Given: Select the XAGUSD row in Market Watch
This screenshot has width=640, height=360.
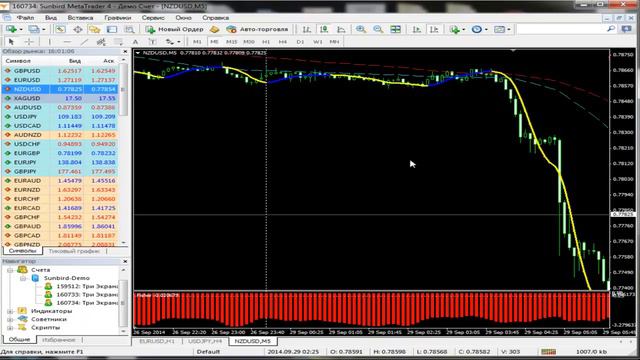Looking at the screenshot, I should pyautogui.click(x=60, y=98).
